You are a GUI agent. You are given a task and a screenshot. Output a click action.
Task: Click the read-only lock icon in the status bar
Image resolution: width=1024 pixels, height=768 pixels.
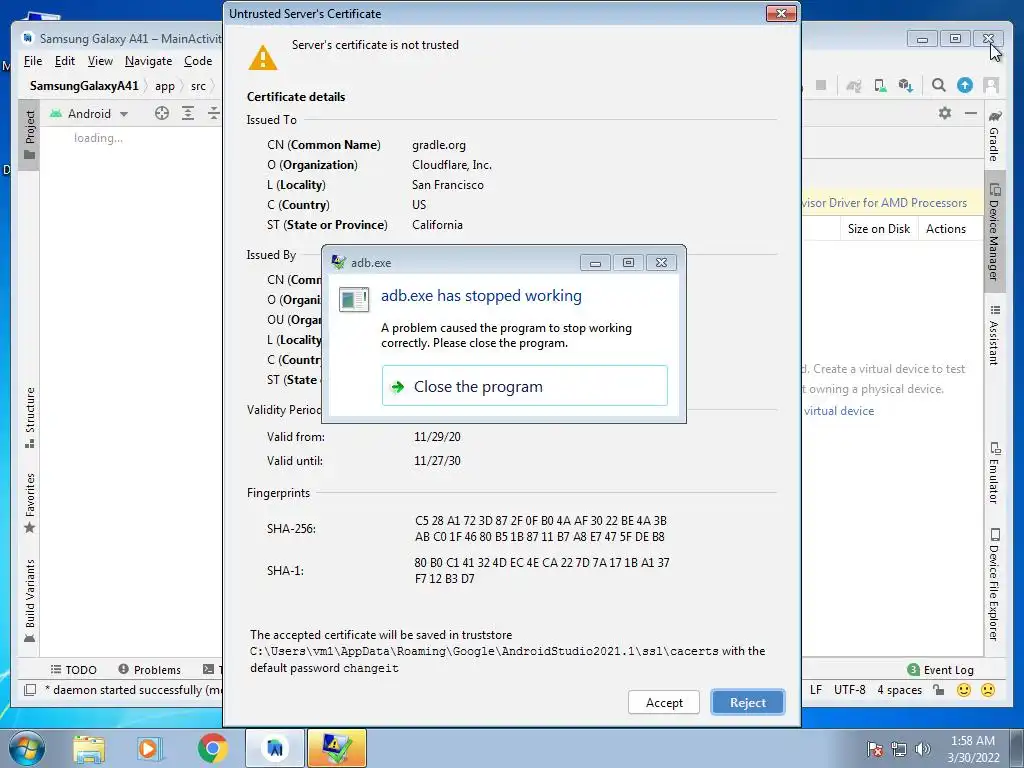(x=938, y=690)
